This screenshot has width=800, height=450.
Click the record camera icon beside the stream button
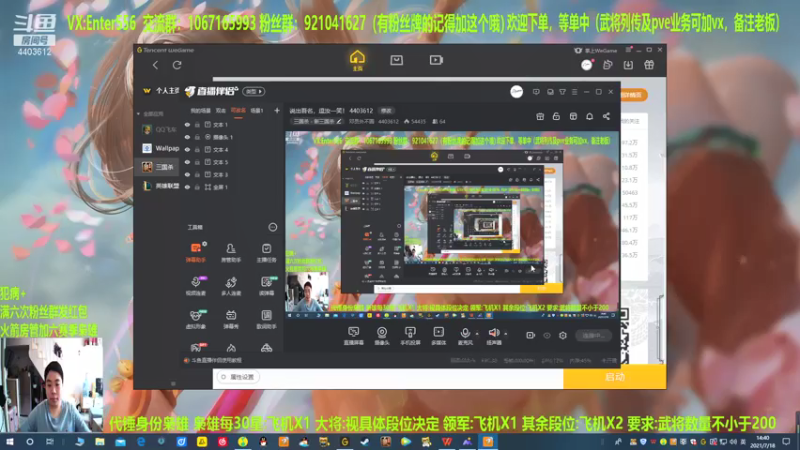pyautogui.click(x=530, y=335)
